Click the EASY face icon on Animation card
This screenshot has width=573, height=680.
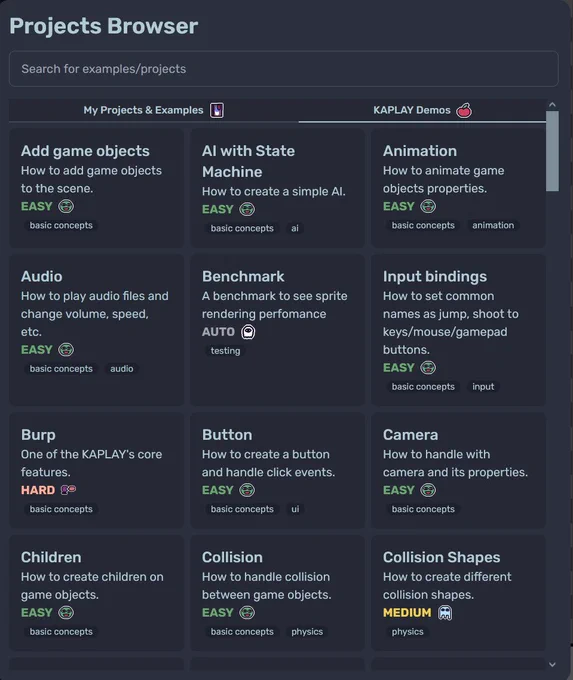(x=428, y=206)
